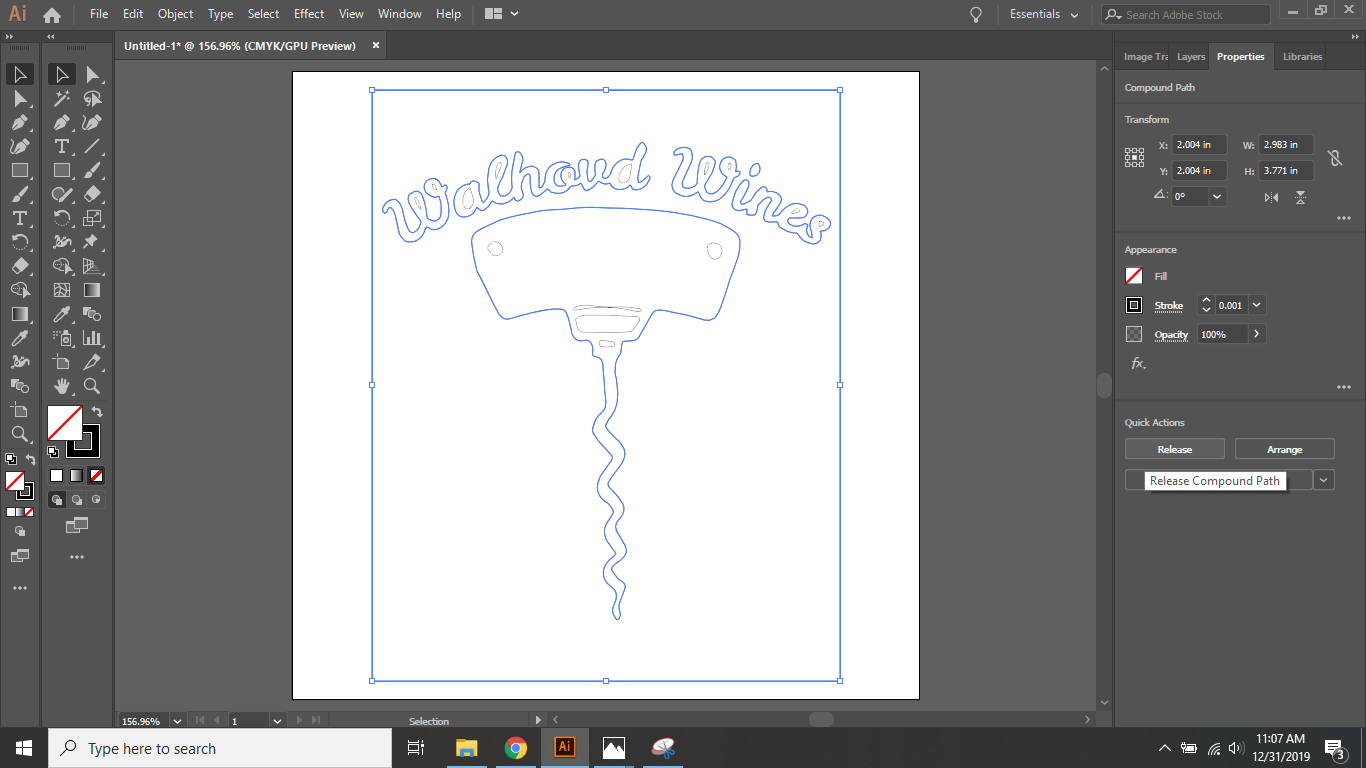Open the fx effects menu in Appearance

pyautogui.click(x=1138, y=364)
